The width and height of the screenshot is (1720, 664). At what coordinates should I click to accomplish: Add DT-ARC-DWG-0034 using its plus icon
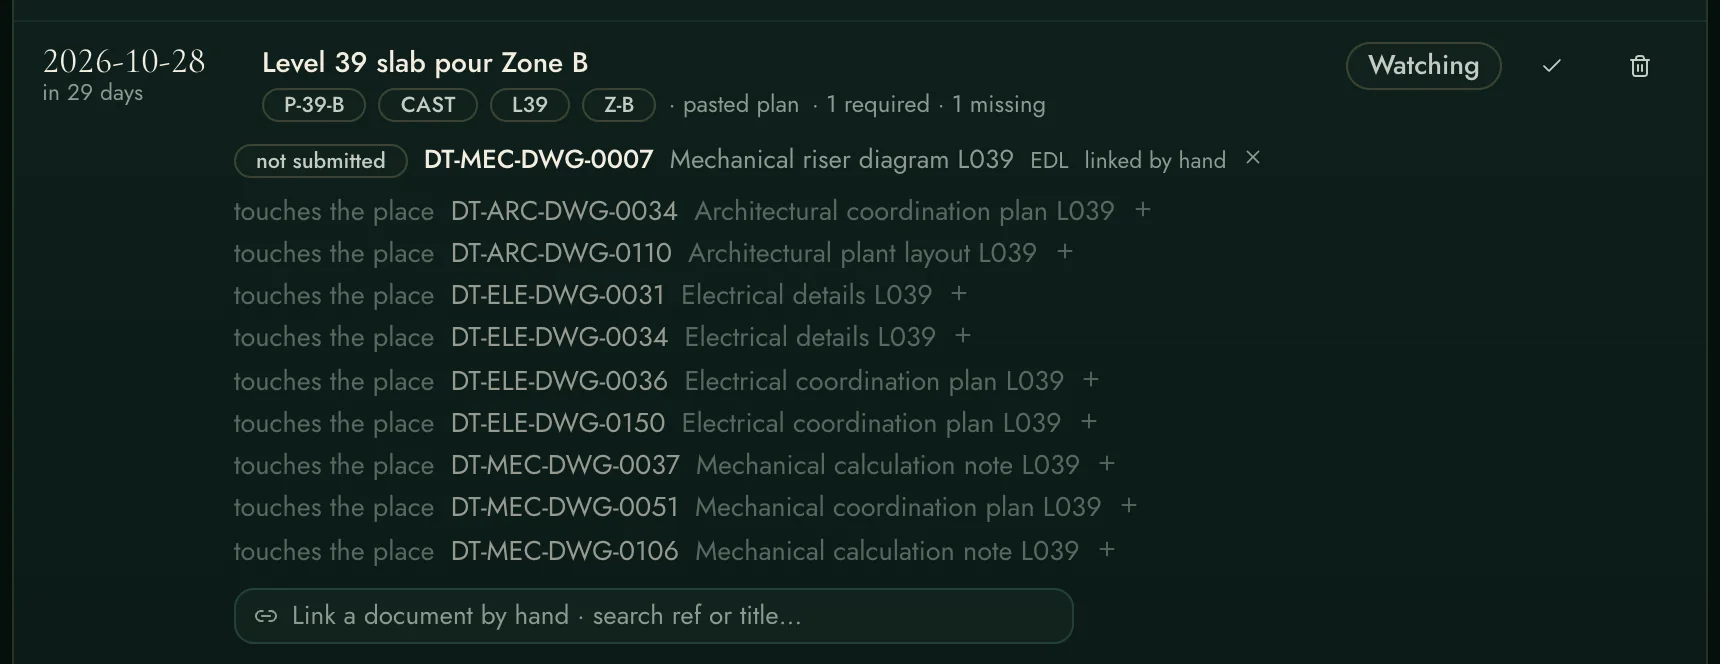click(1143, 210)
